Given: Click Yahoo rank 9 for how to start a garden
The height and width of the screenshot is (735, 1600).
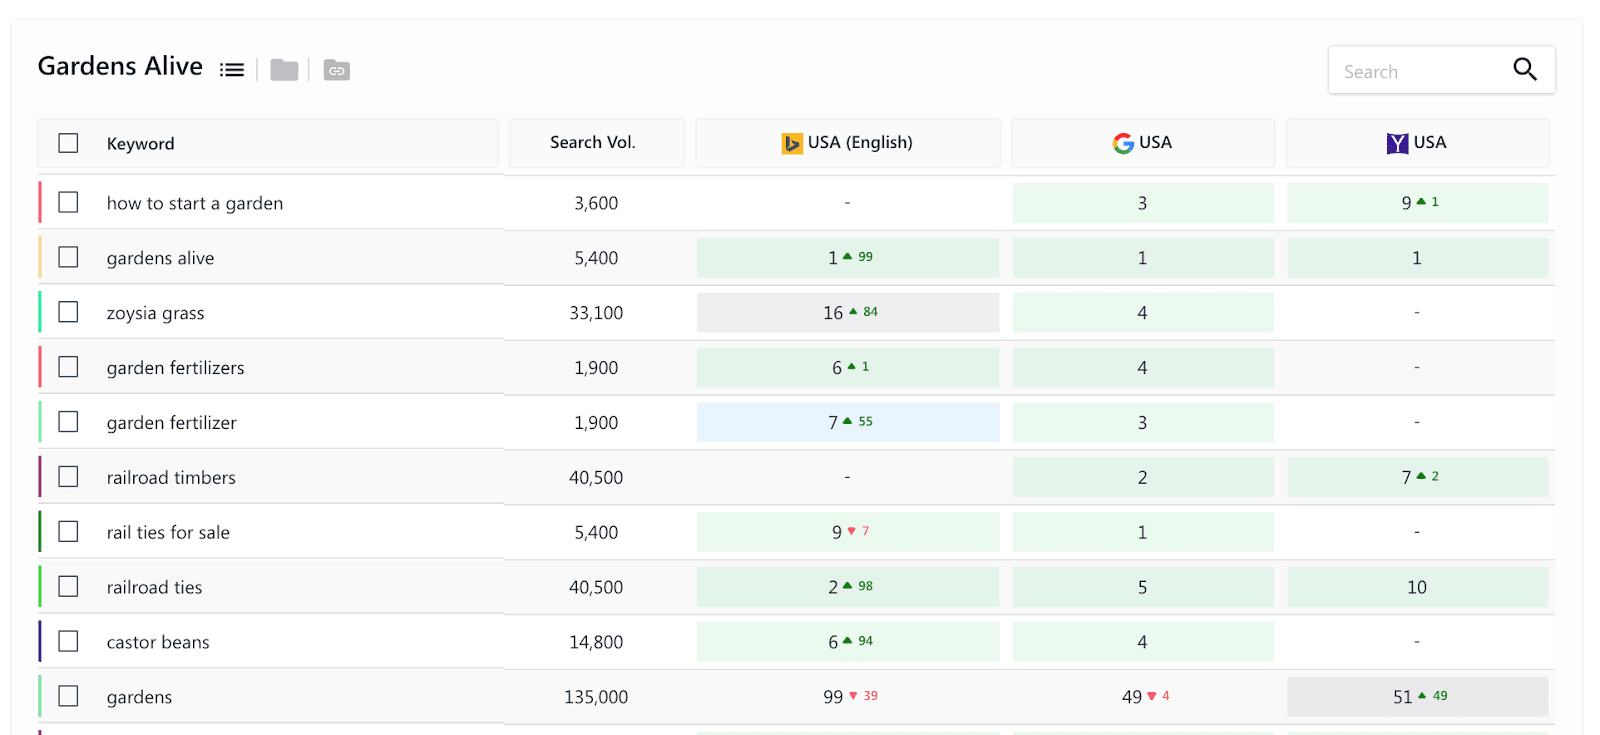Looking at the screenshot, I should point(1417,203).
